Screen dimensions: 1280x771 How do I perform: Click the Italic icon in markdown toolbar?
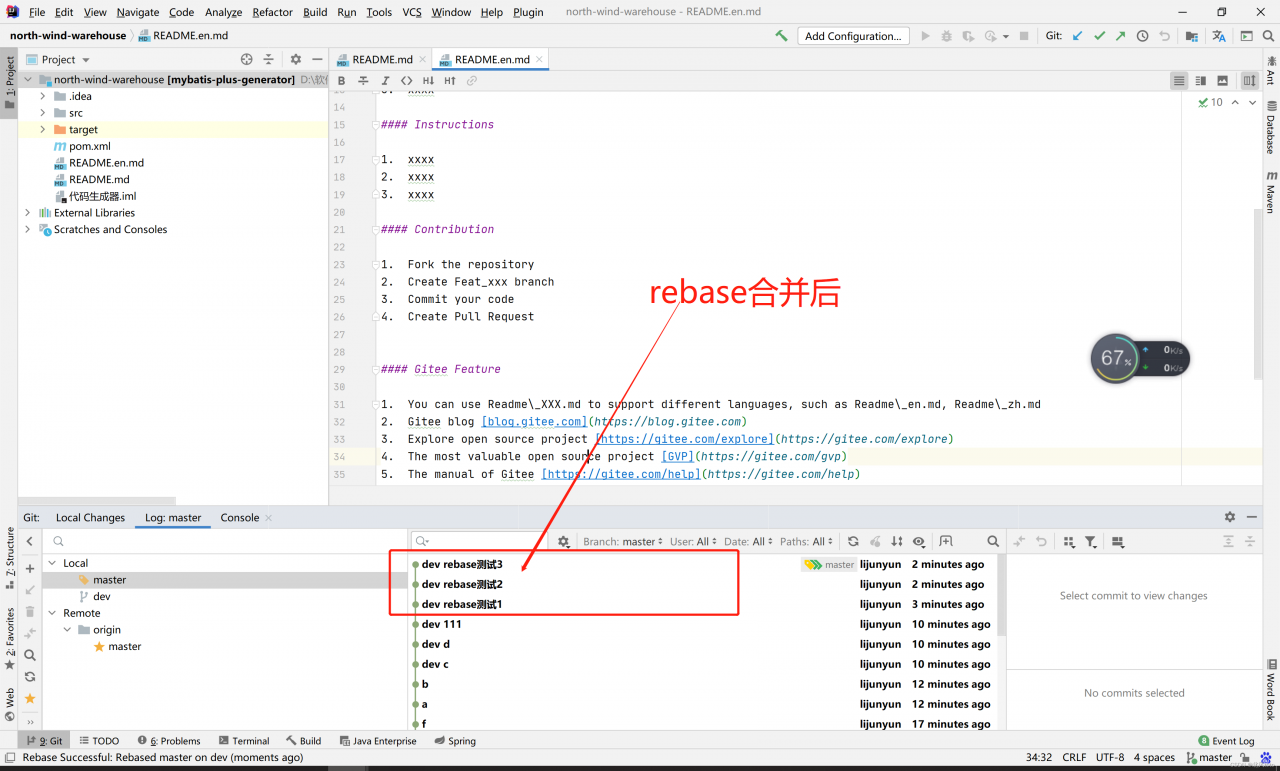click(385, 81)
